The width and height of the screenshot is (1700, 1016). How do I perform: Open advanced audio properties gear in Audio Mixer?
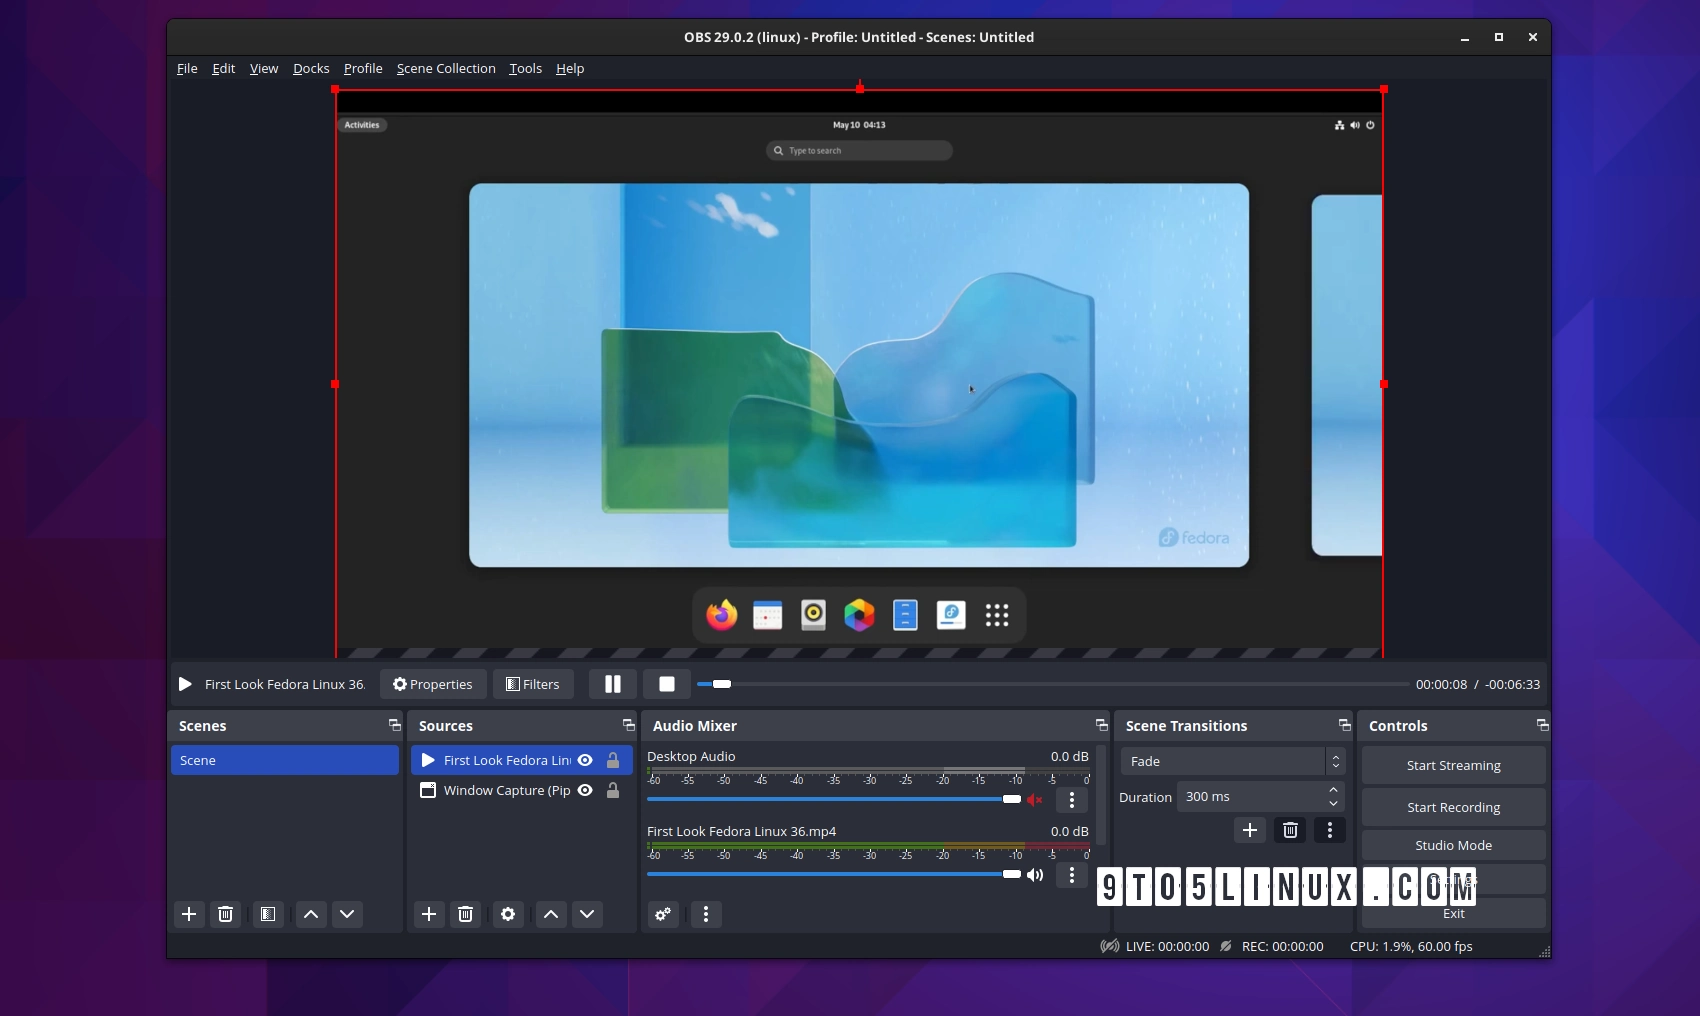662,914
